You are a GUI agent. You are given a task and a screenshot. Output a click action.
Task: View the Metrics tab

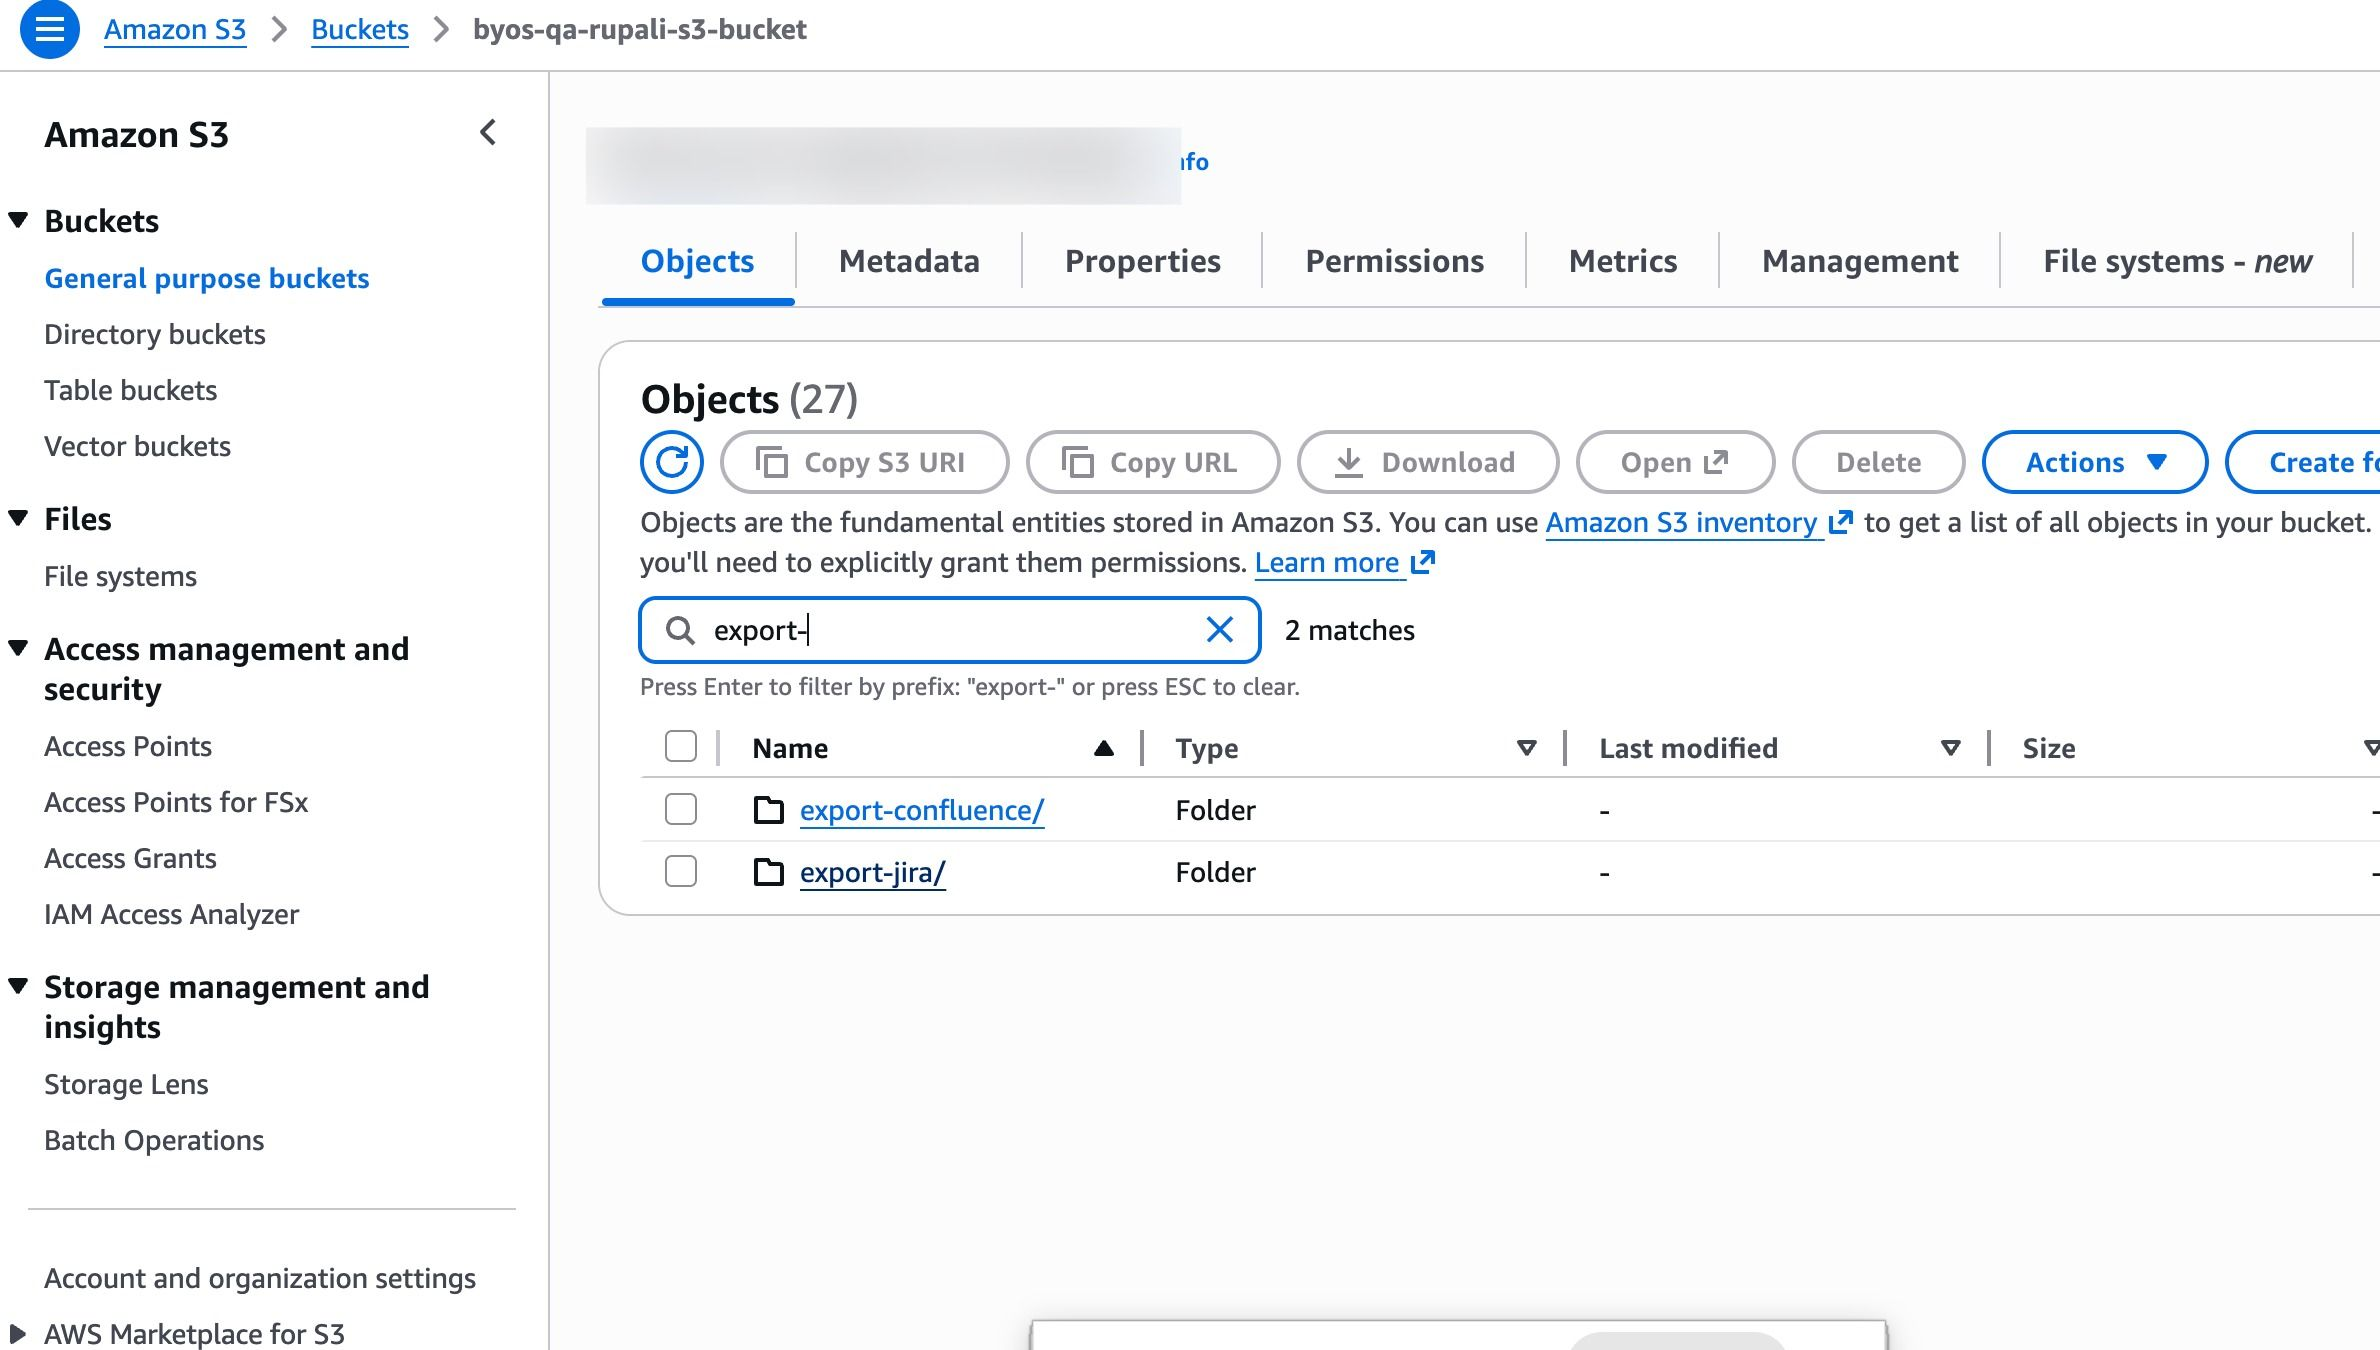[x=1623, y=261]
